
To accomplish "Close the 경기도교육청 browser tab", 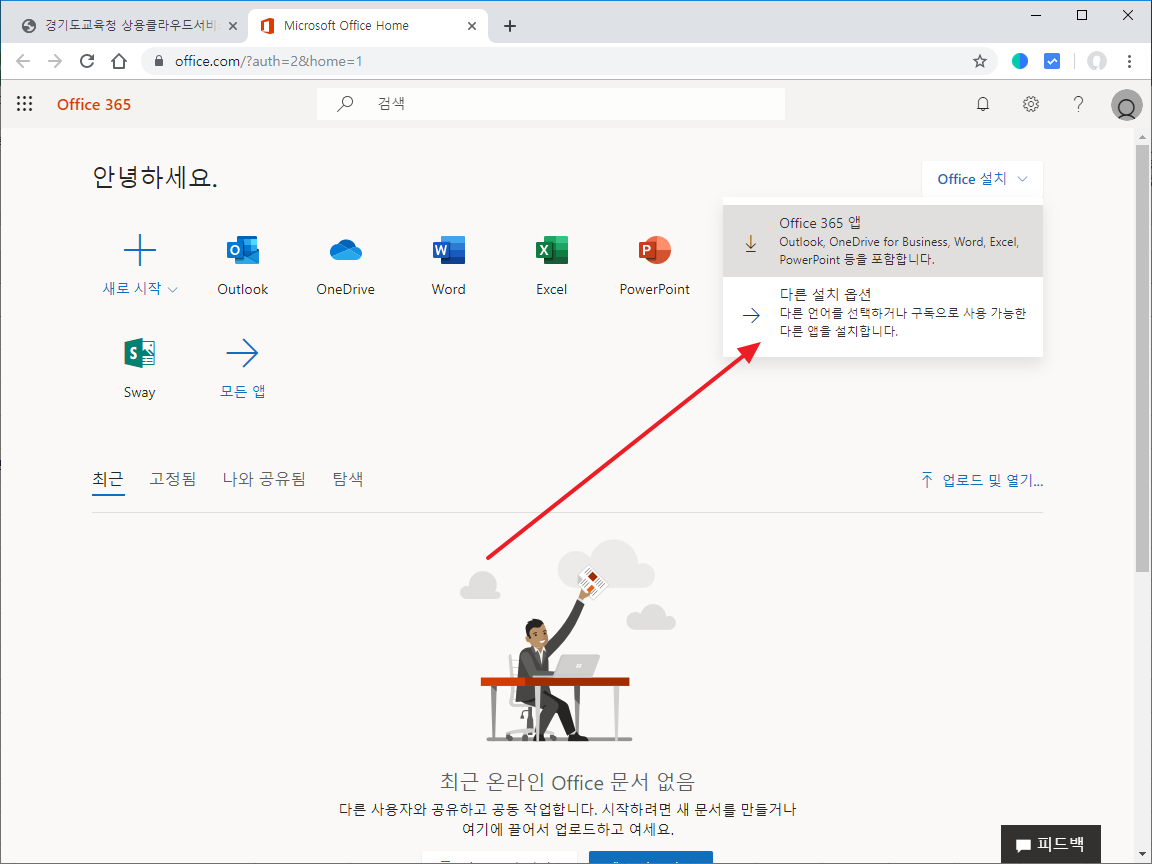I will tap(233, 26).
